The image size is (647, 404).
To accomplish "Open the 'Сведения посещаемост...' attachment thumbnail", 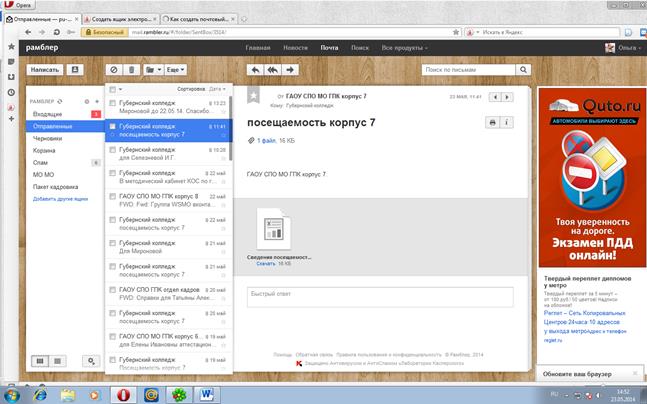I will point(273,229).
